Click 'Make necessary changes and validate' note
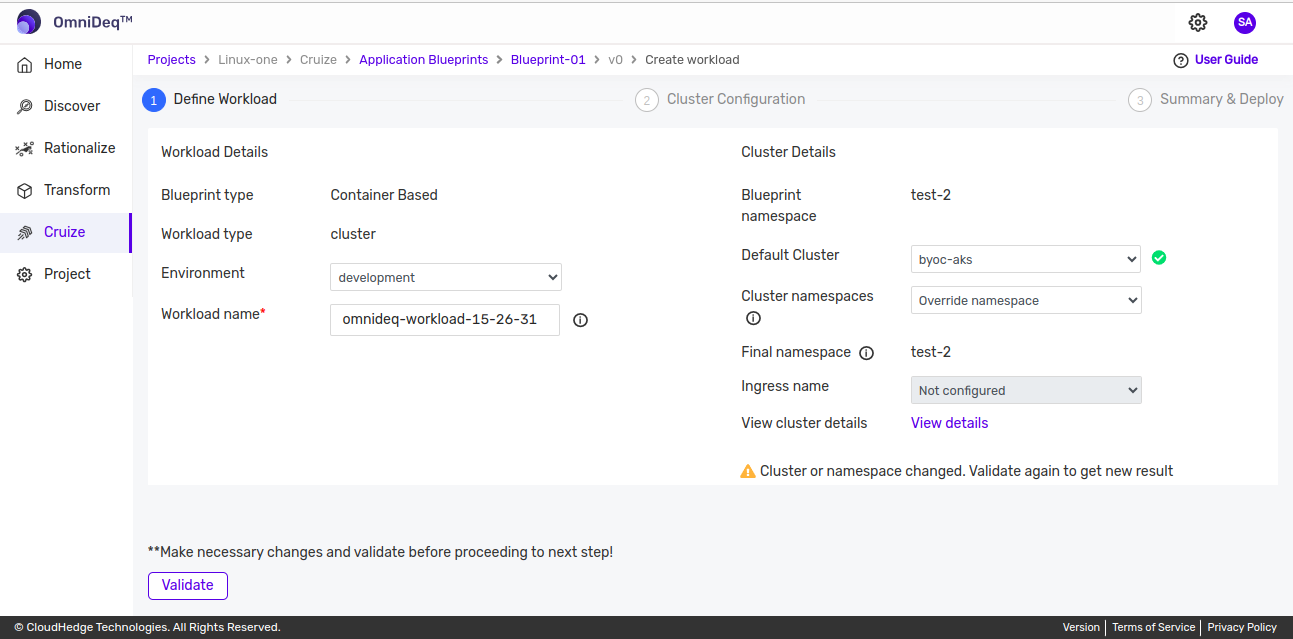Image resolution: width=1293 pixels, height=639 pixels. click(380, 552)
